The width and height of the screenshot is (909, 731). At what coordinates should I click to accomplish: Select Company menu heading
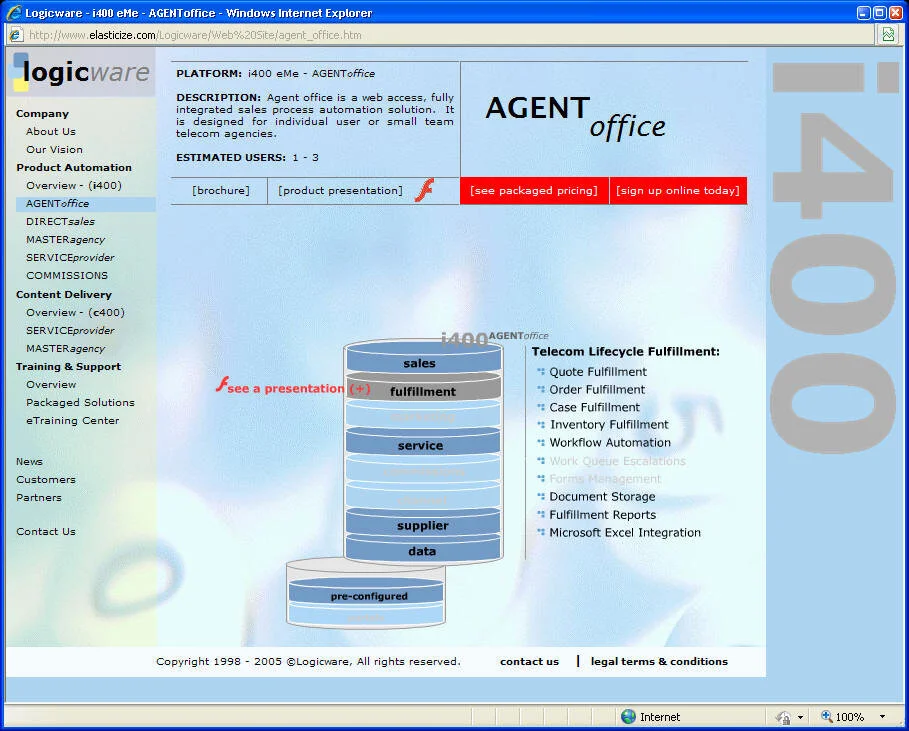point(42,114)
